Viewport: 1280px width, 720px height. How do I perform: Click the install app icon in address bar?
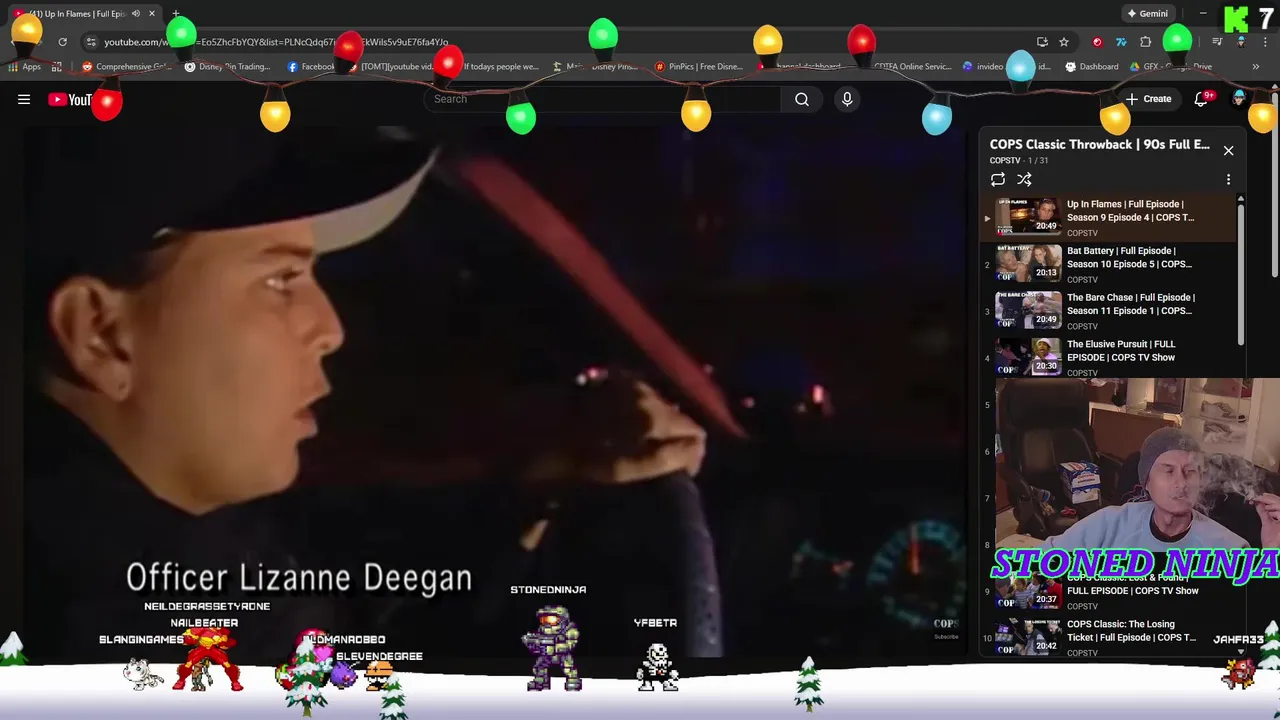[1042, 42]
